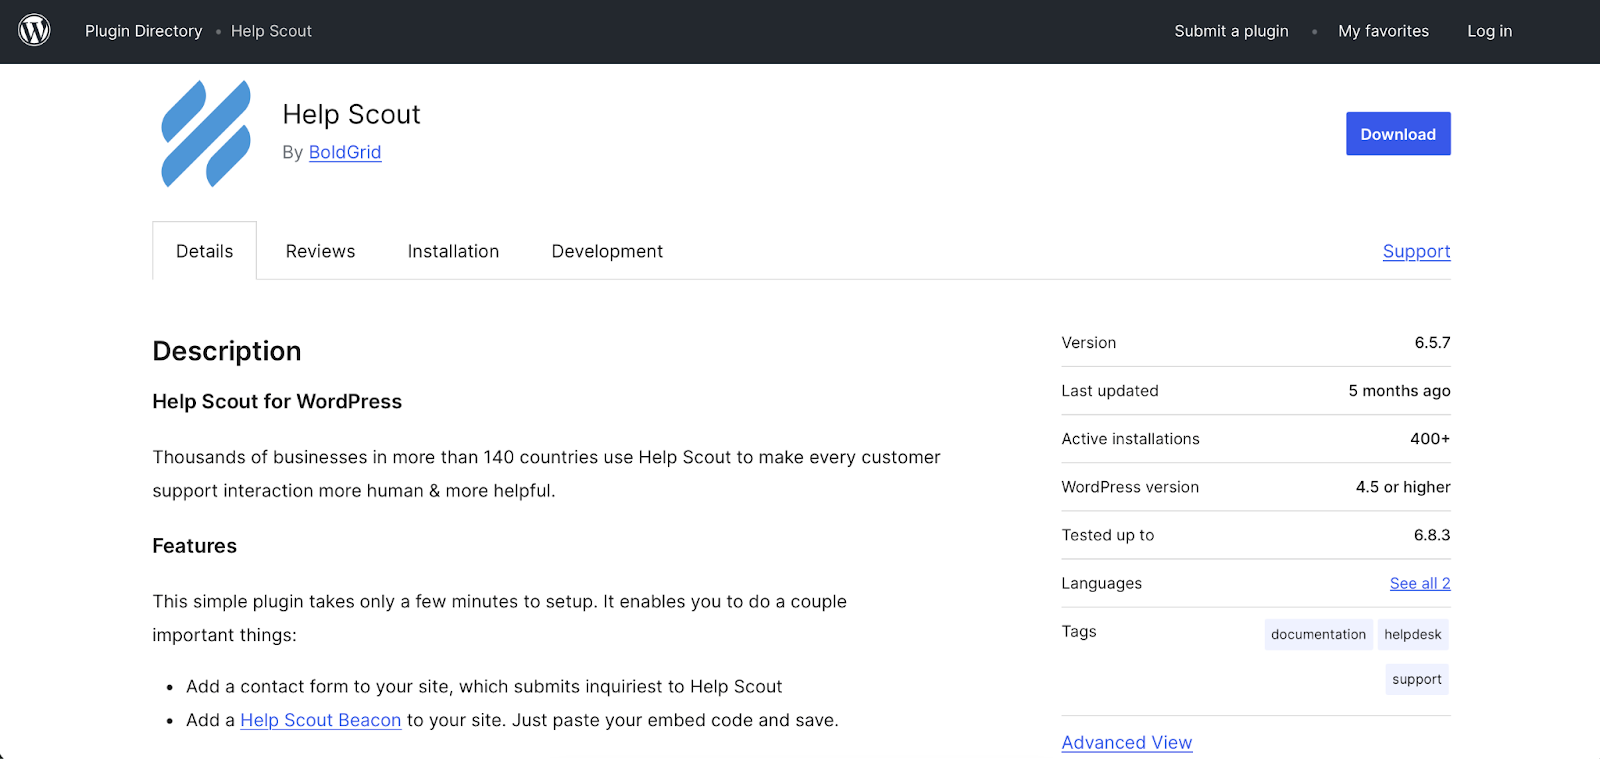Click tested up to value 6.8.3
Viewport: 1600px width, 759px height.
1432,535
